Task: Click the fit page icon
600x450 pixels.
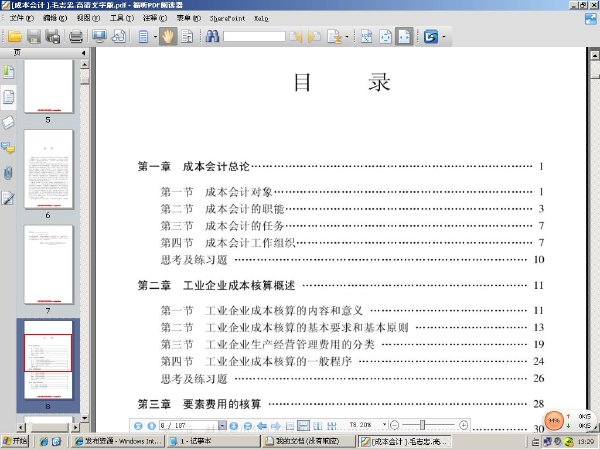Action: click(386, 37)
